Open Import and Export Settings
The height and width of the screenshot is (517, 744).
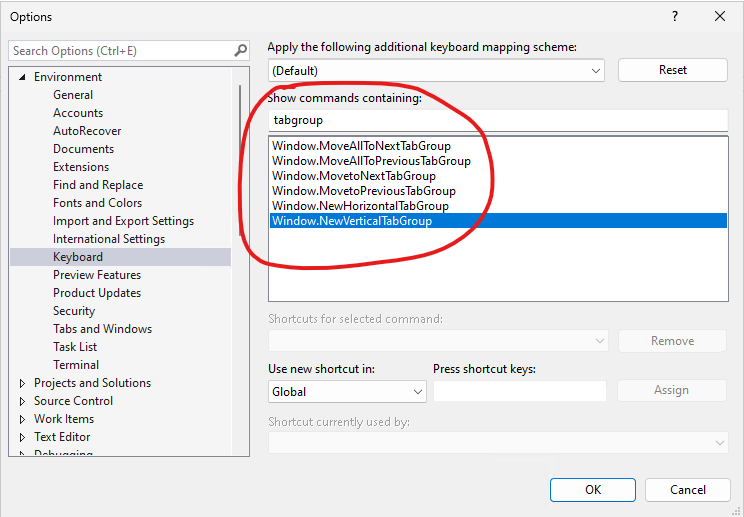[123, 221]
